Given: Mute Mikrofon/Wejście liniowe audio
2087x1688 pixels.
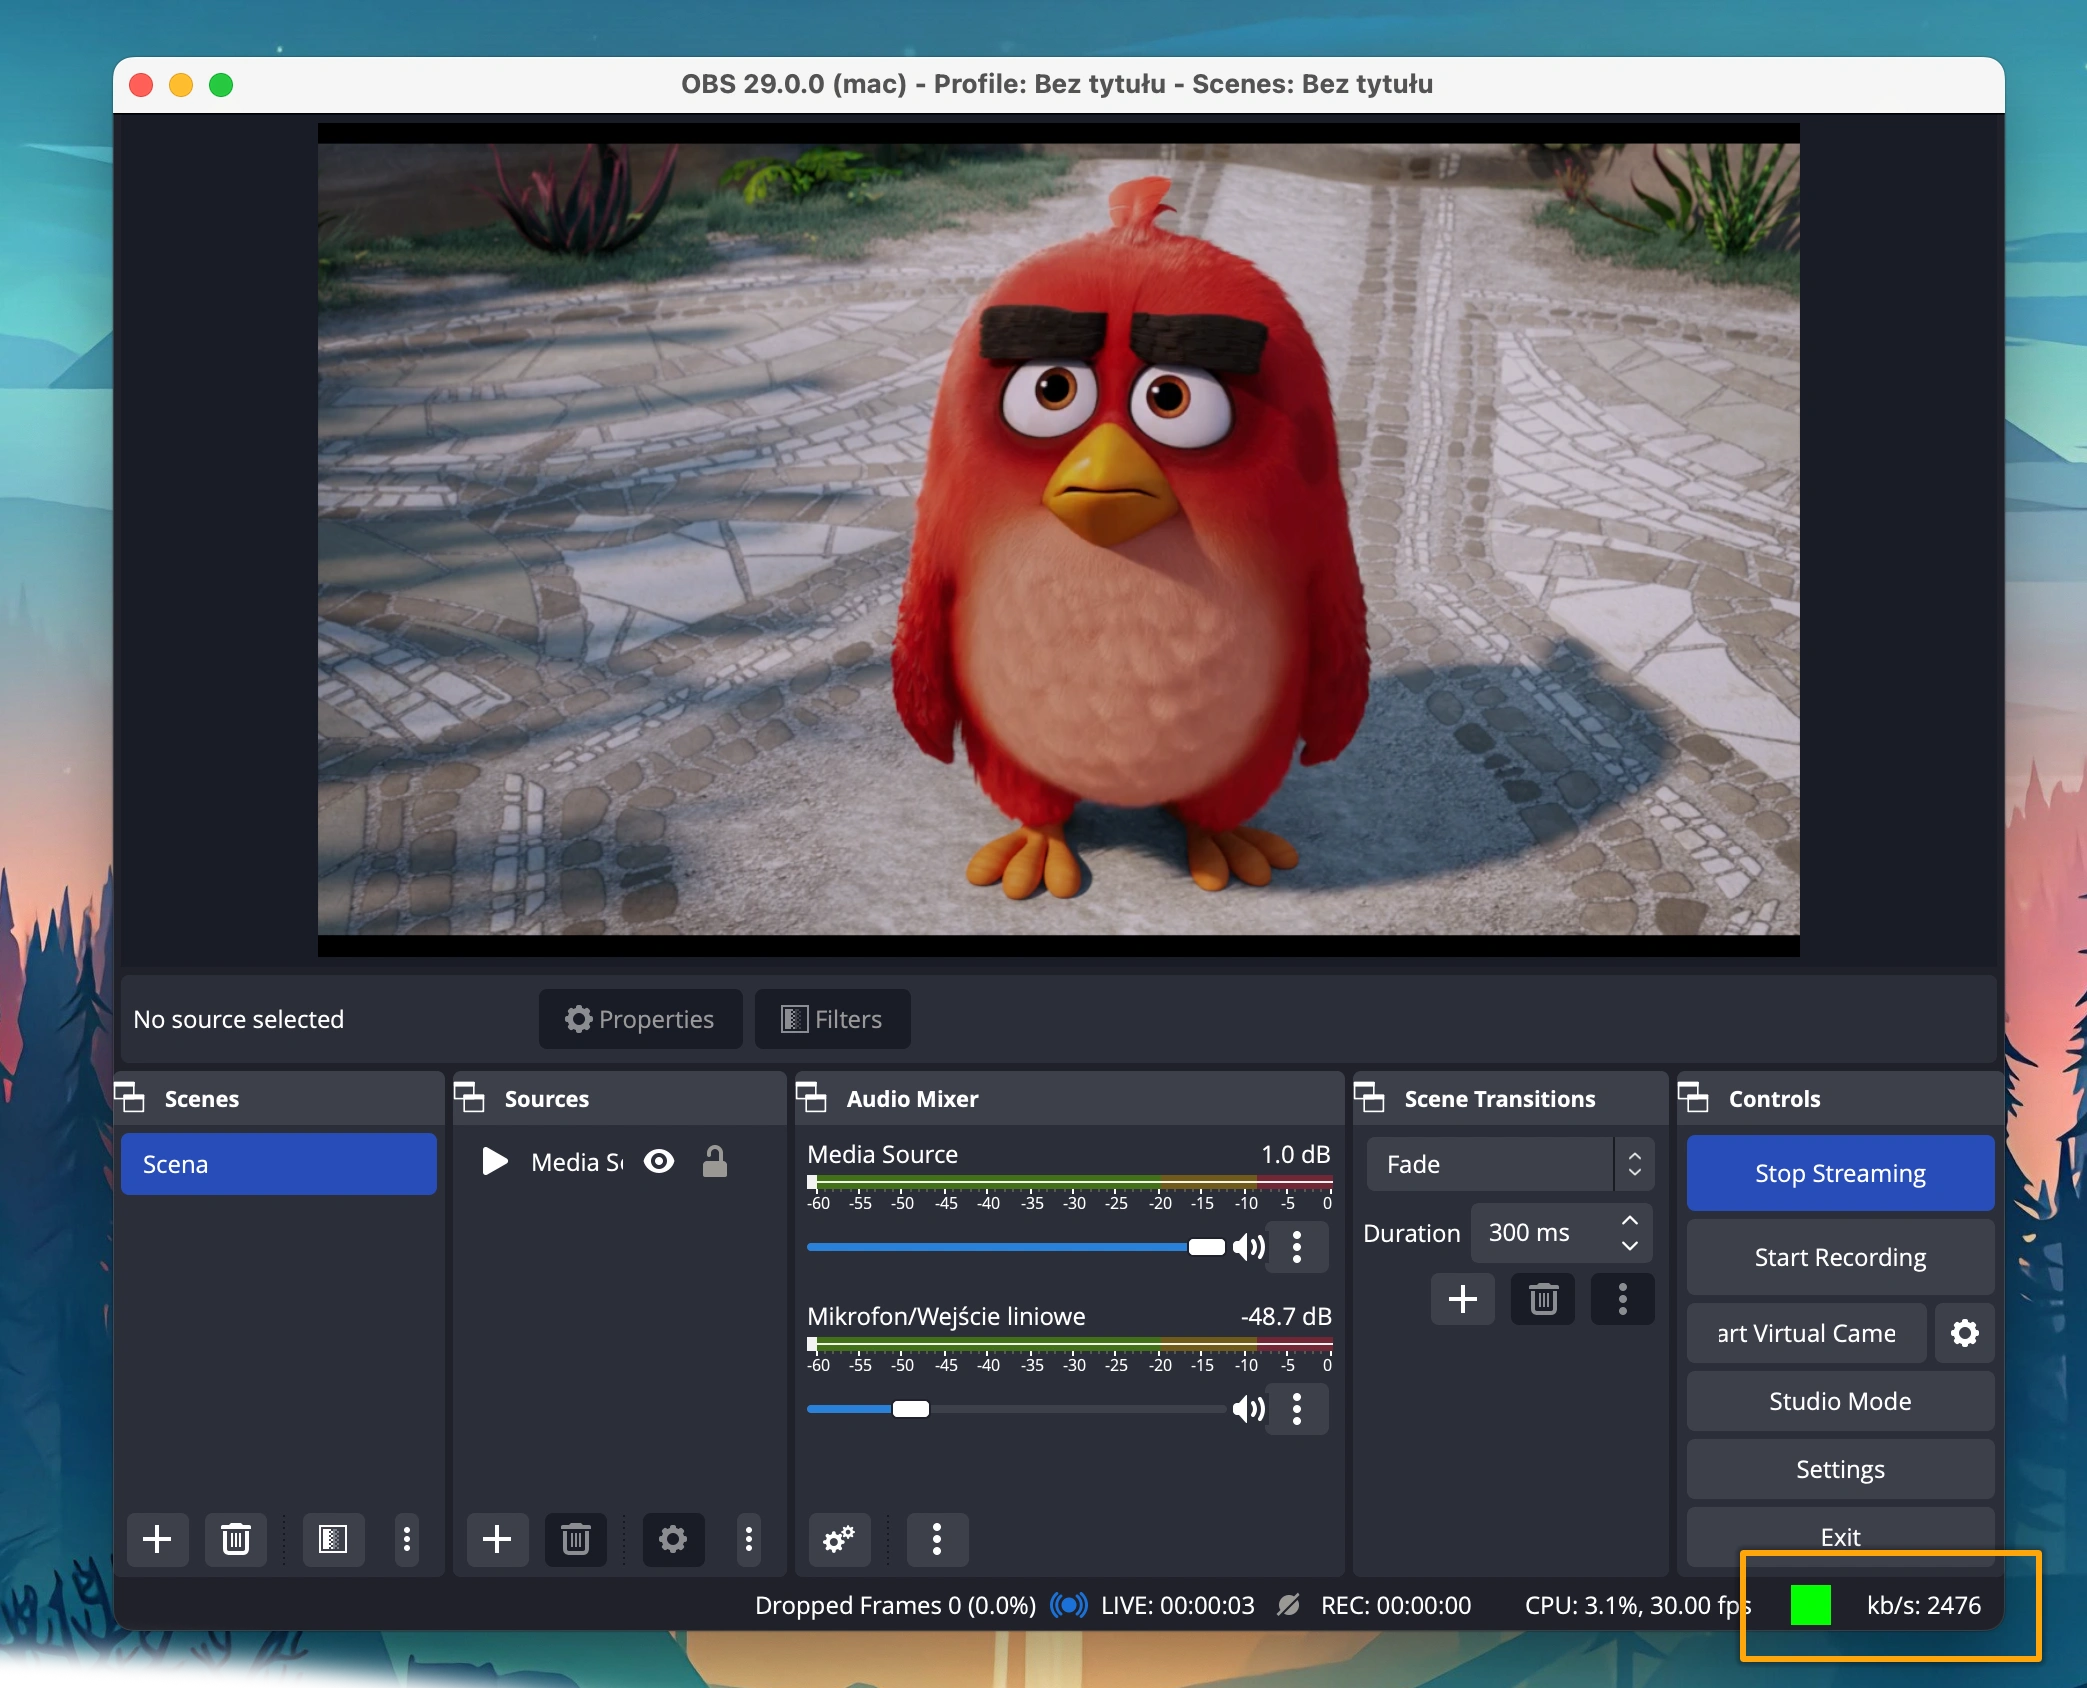Looking at the screenshot, I should click(x=1248, y=1409).
